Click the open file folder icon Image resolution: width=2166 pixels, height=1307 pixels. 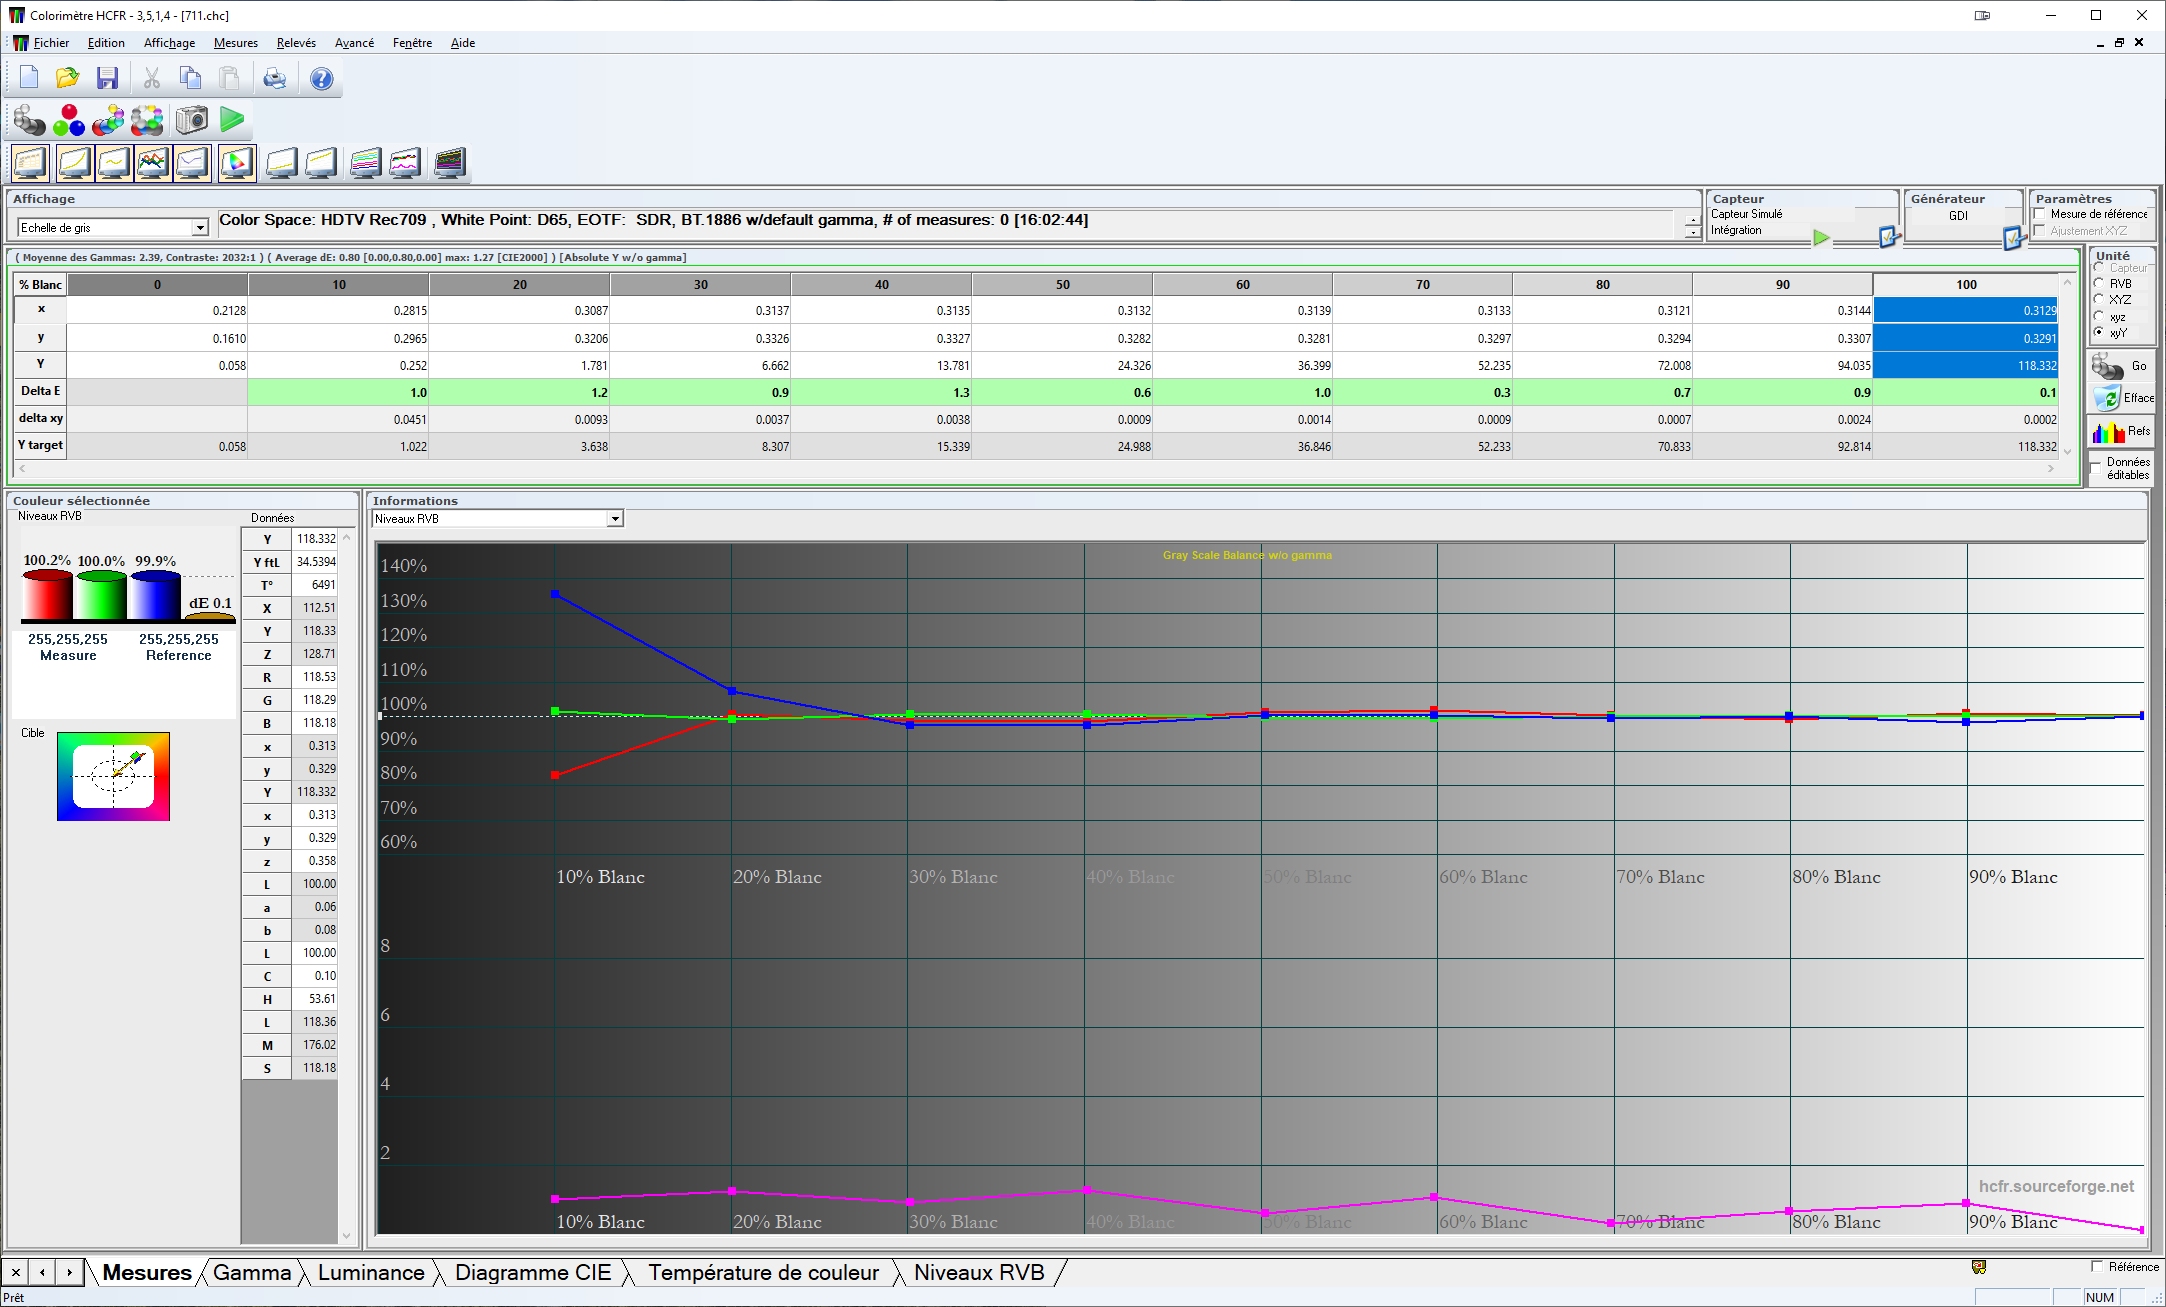[x=67, y=78]
